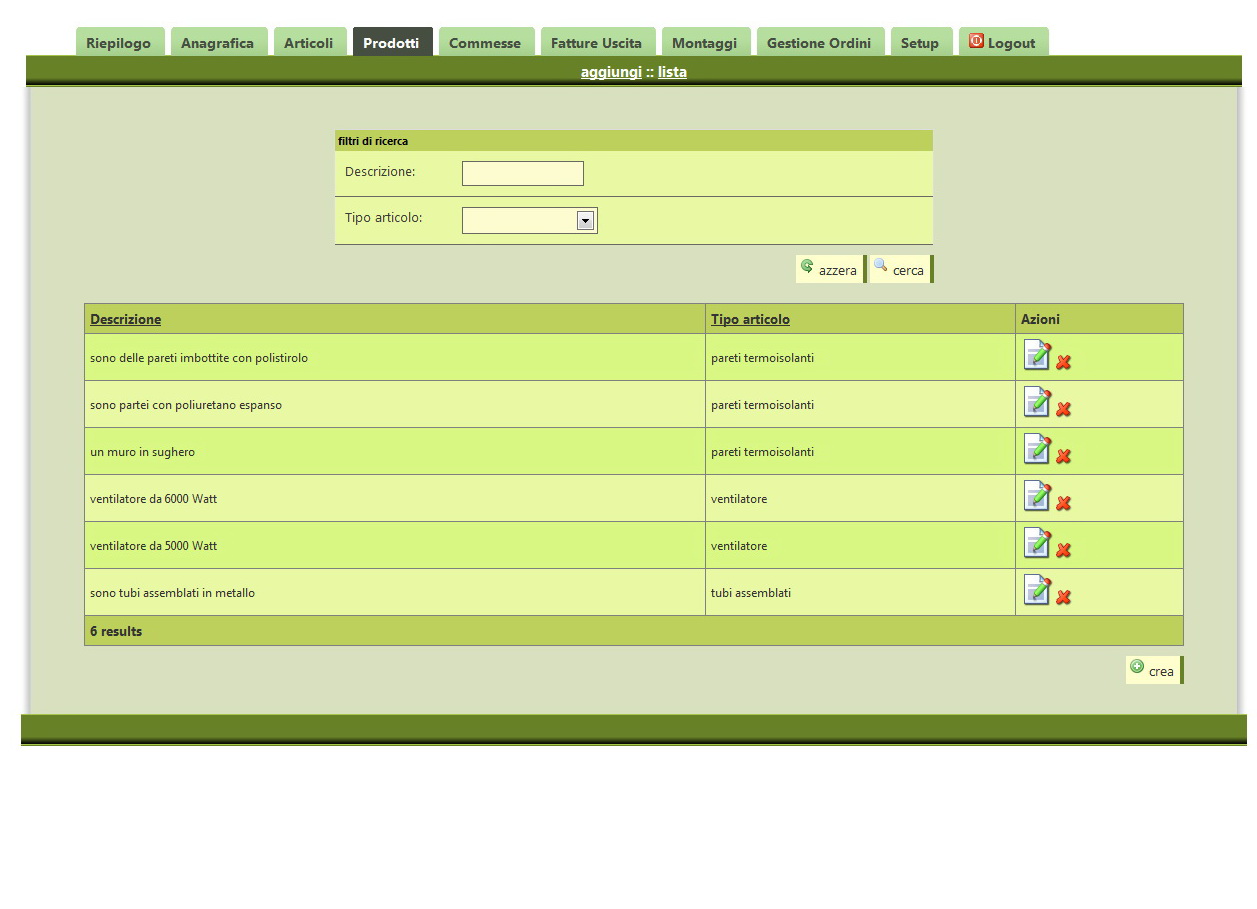Click the magnifier icon on the 'cerca' button
This screenshot has width=1257, height=909.
(881, 266)
